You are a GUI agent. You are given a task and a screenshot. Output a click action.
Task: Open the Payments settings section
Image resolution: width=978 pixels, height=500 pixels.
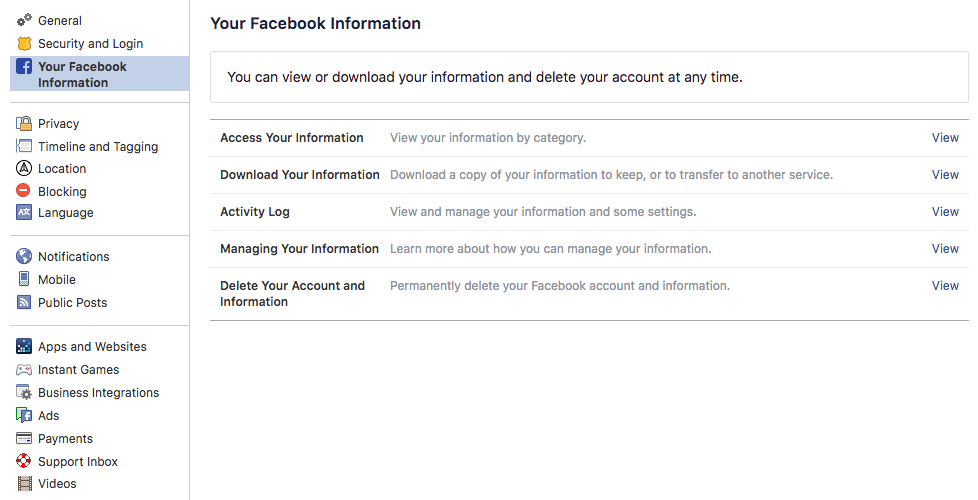[x=65, y=439]
